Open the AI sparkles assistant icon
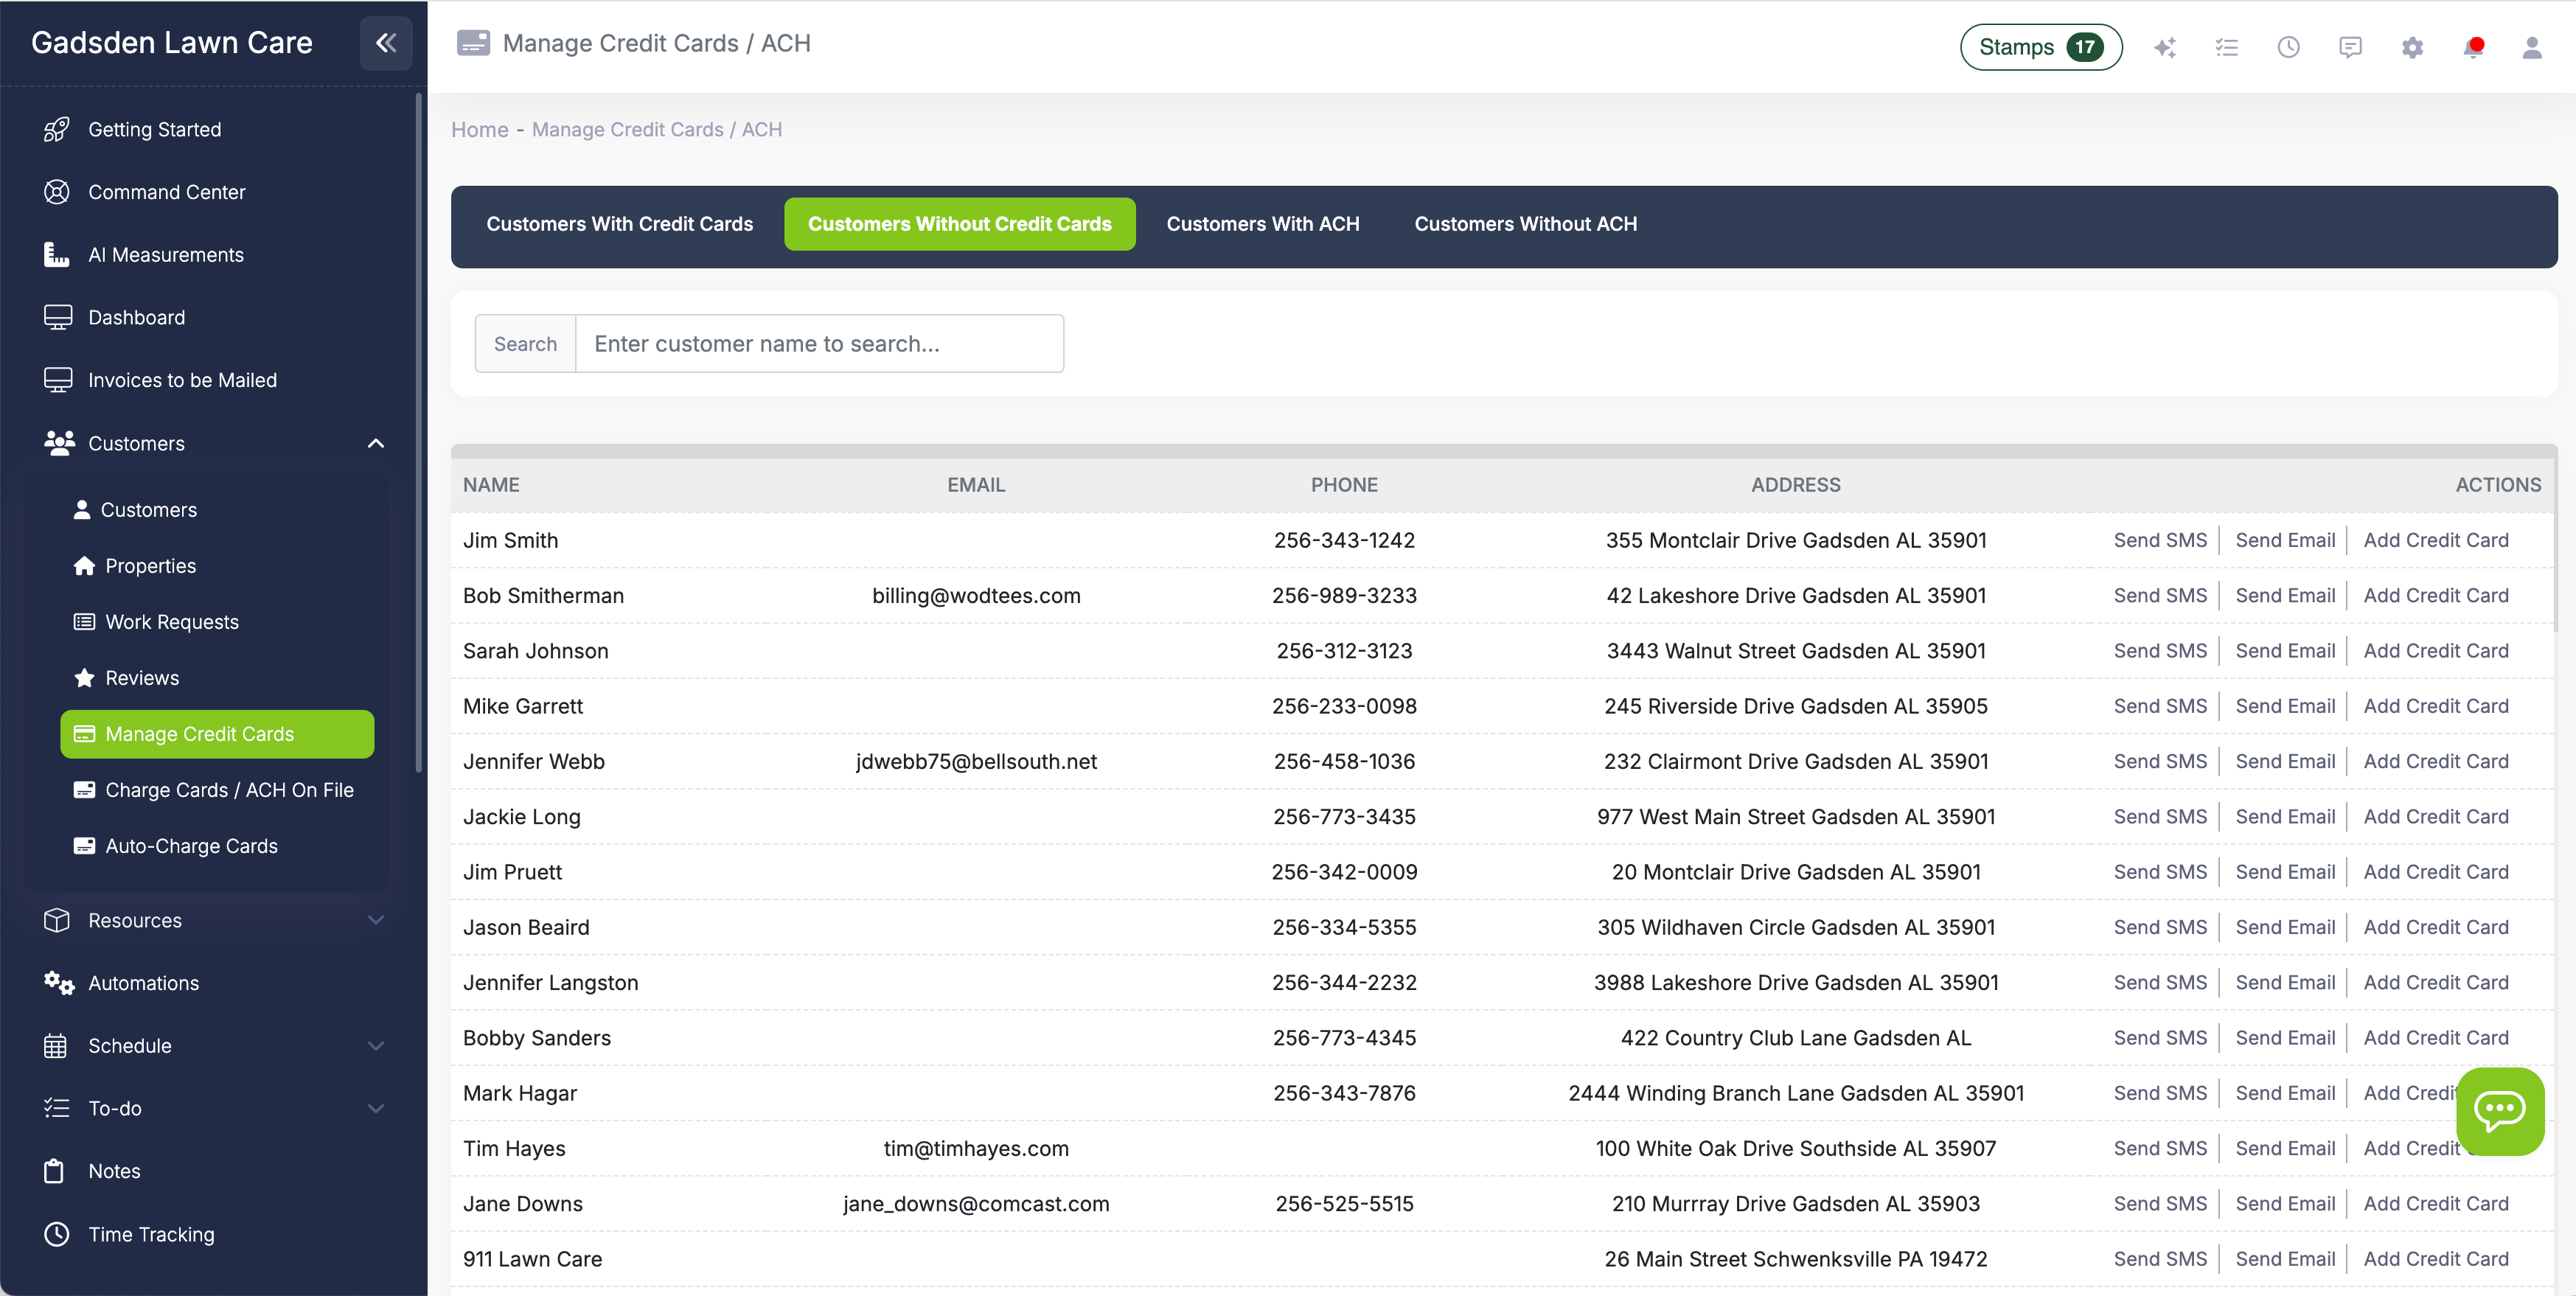 (x=2165, y=46)
